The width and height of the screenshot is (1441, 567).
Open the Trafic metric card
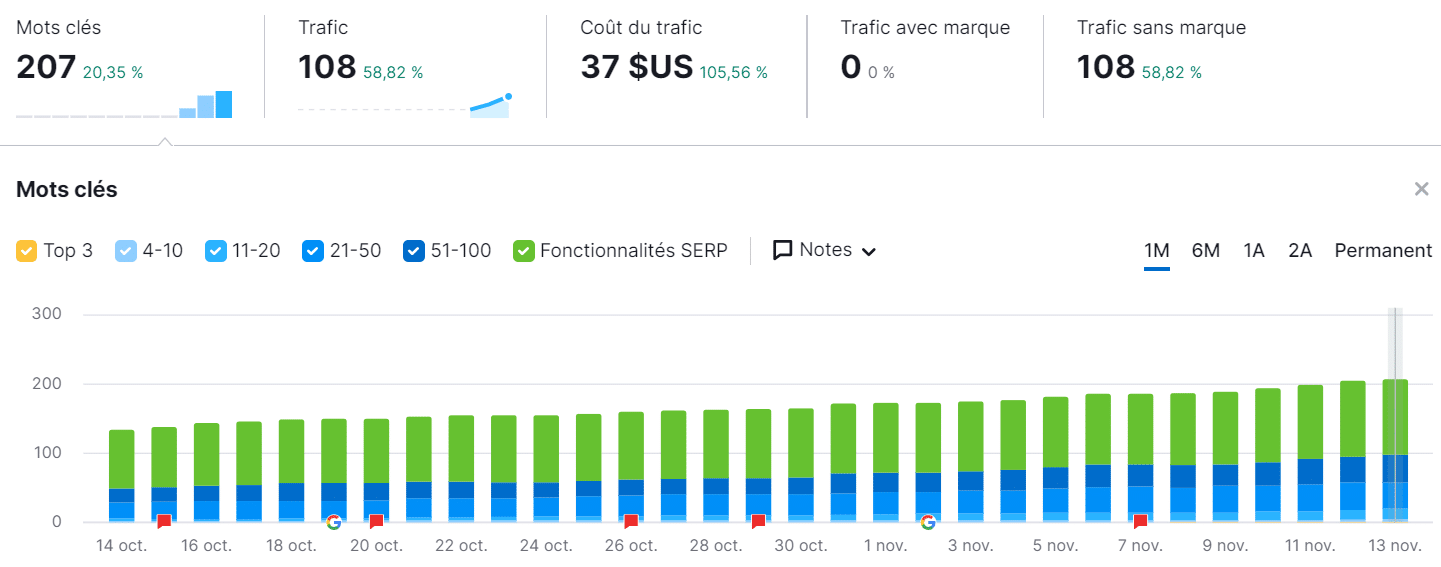coord(405,67)
